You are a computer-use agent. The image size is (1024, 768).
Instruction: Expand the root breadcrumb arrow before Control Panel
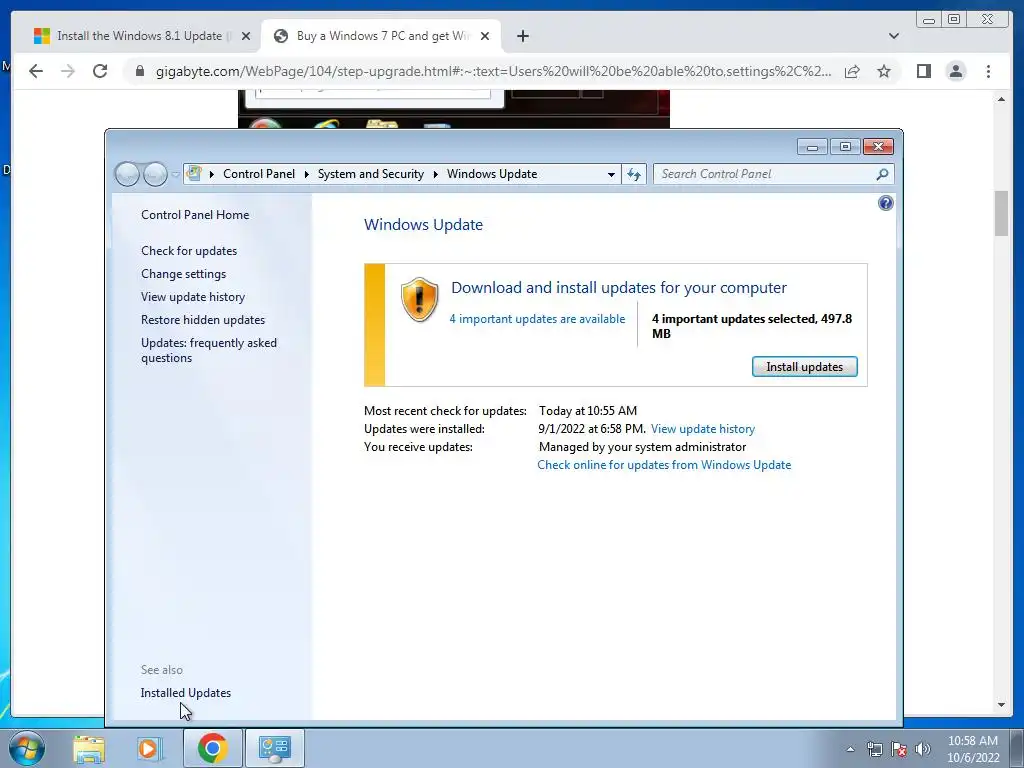click(212, 174)
